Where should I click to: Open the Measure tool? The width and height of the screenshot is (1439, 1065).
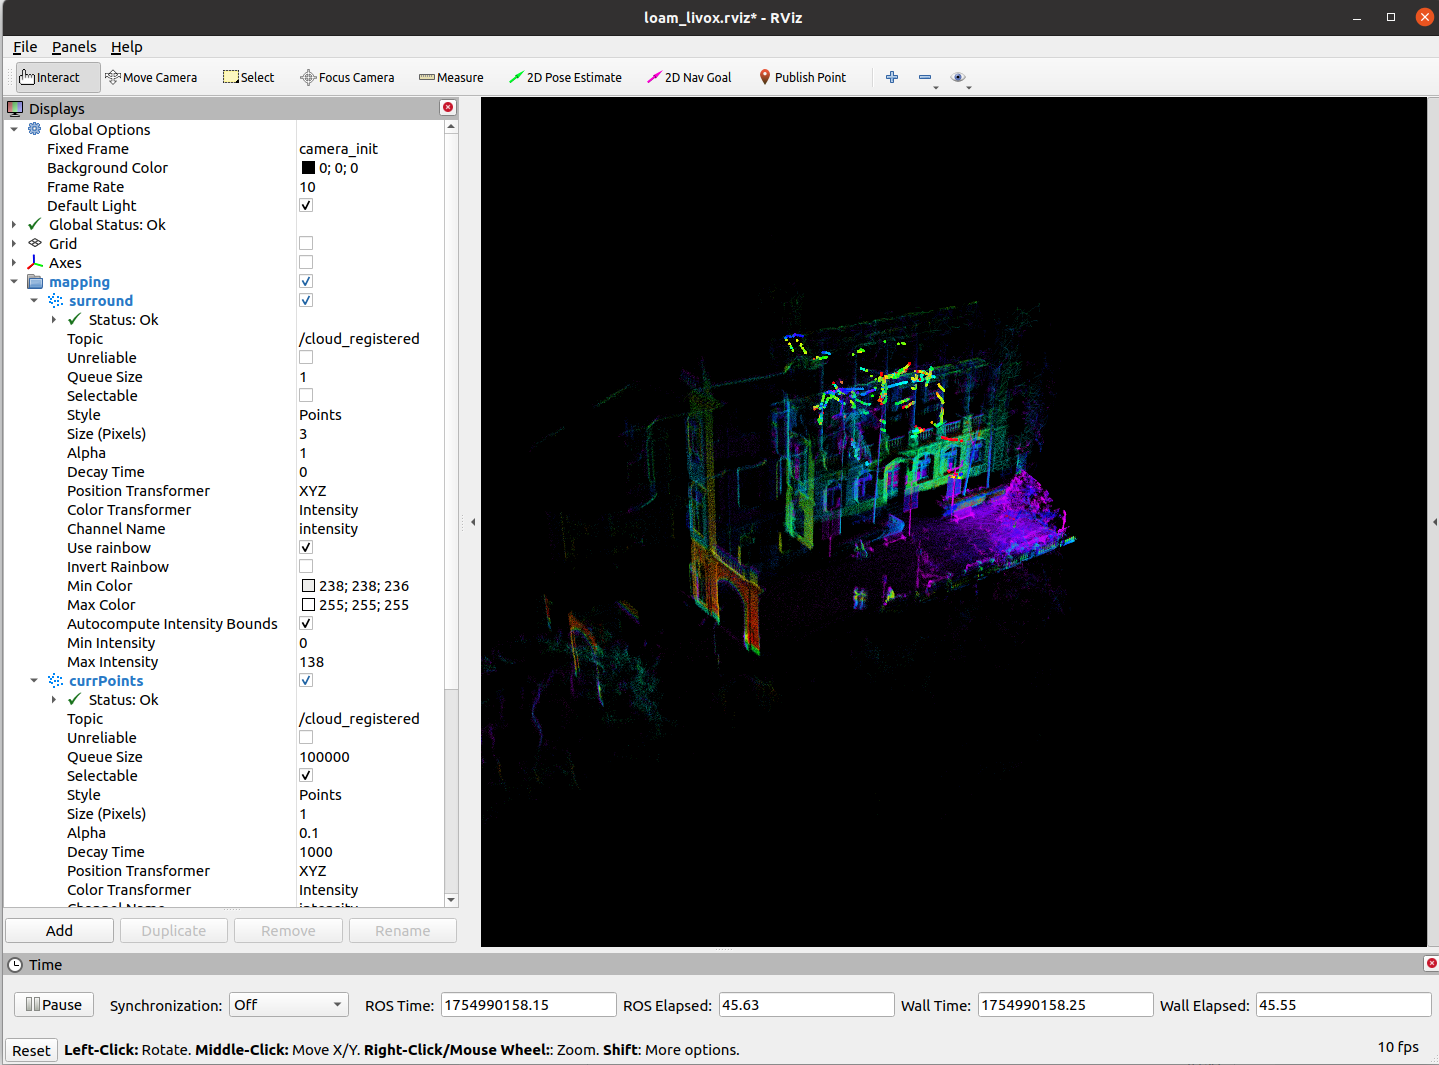[x=451, y=77]
